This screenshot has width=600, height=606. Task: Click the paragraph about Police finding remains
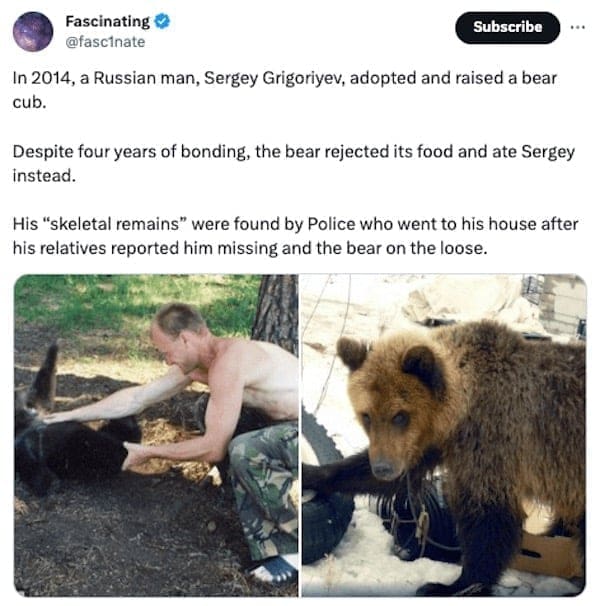[295, 237]
